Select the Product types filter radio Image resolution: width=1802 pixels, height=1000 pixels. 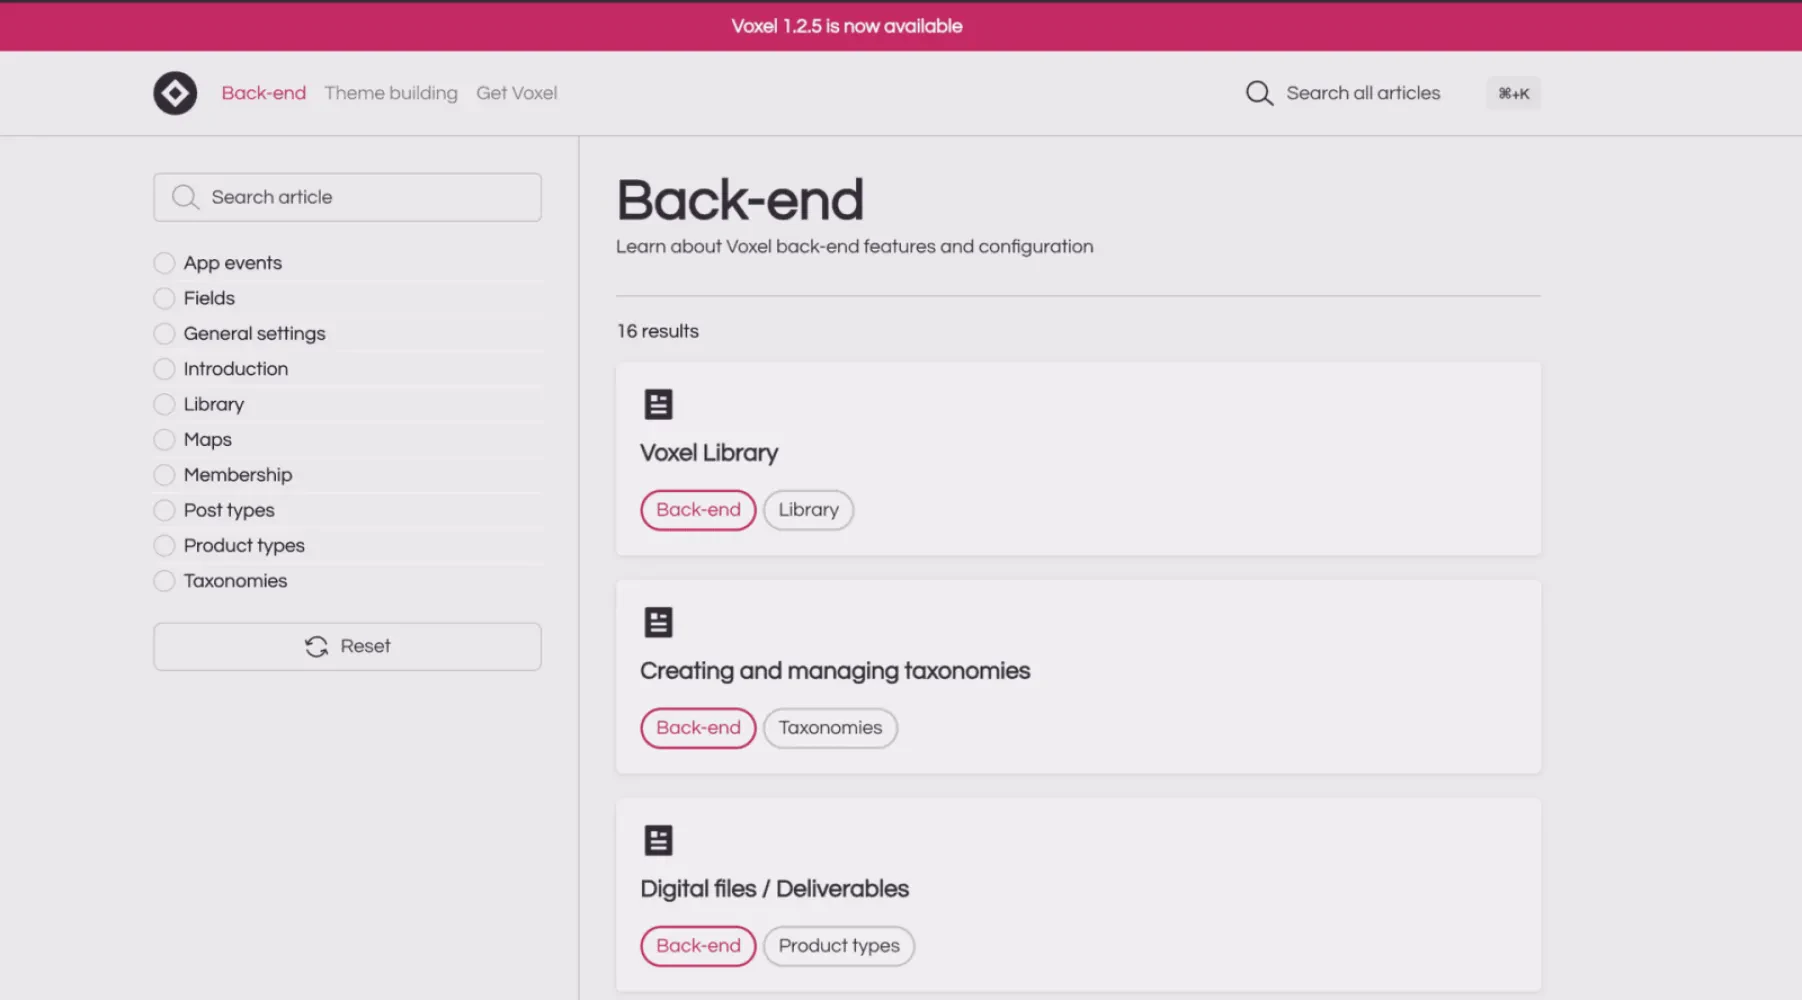point(164,545)
